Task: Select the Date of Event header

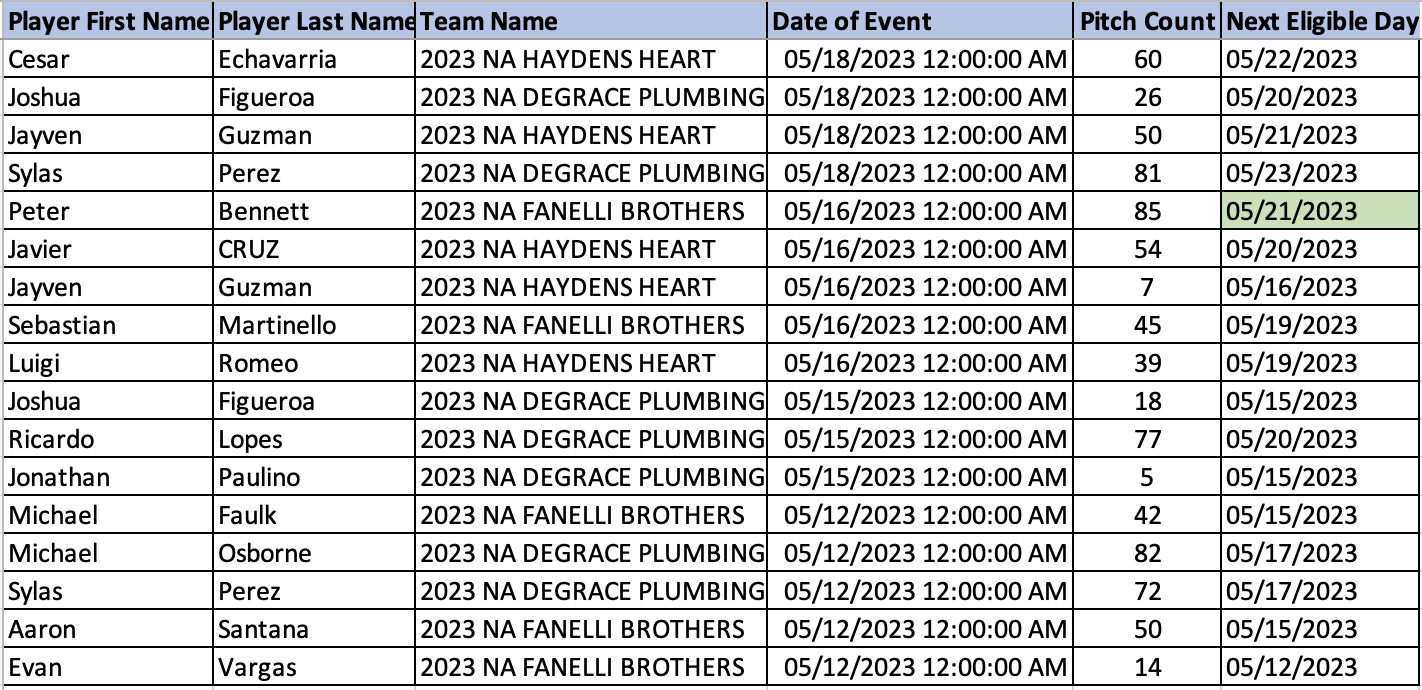Action: click(x=920, y=21)
